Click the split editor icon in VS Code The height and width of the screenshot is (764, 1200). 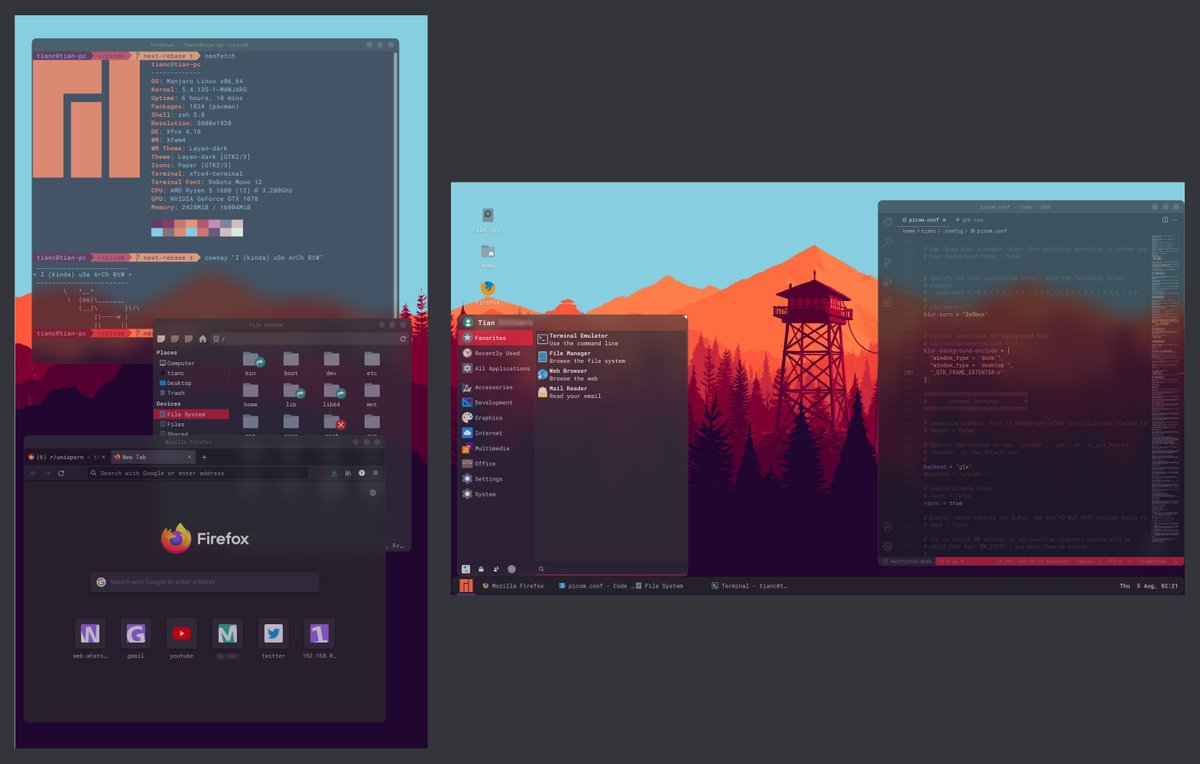(1165, 219)
